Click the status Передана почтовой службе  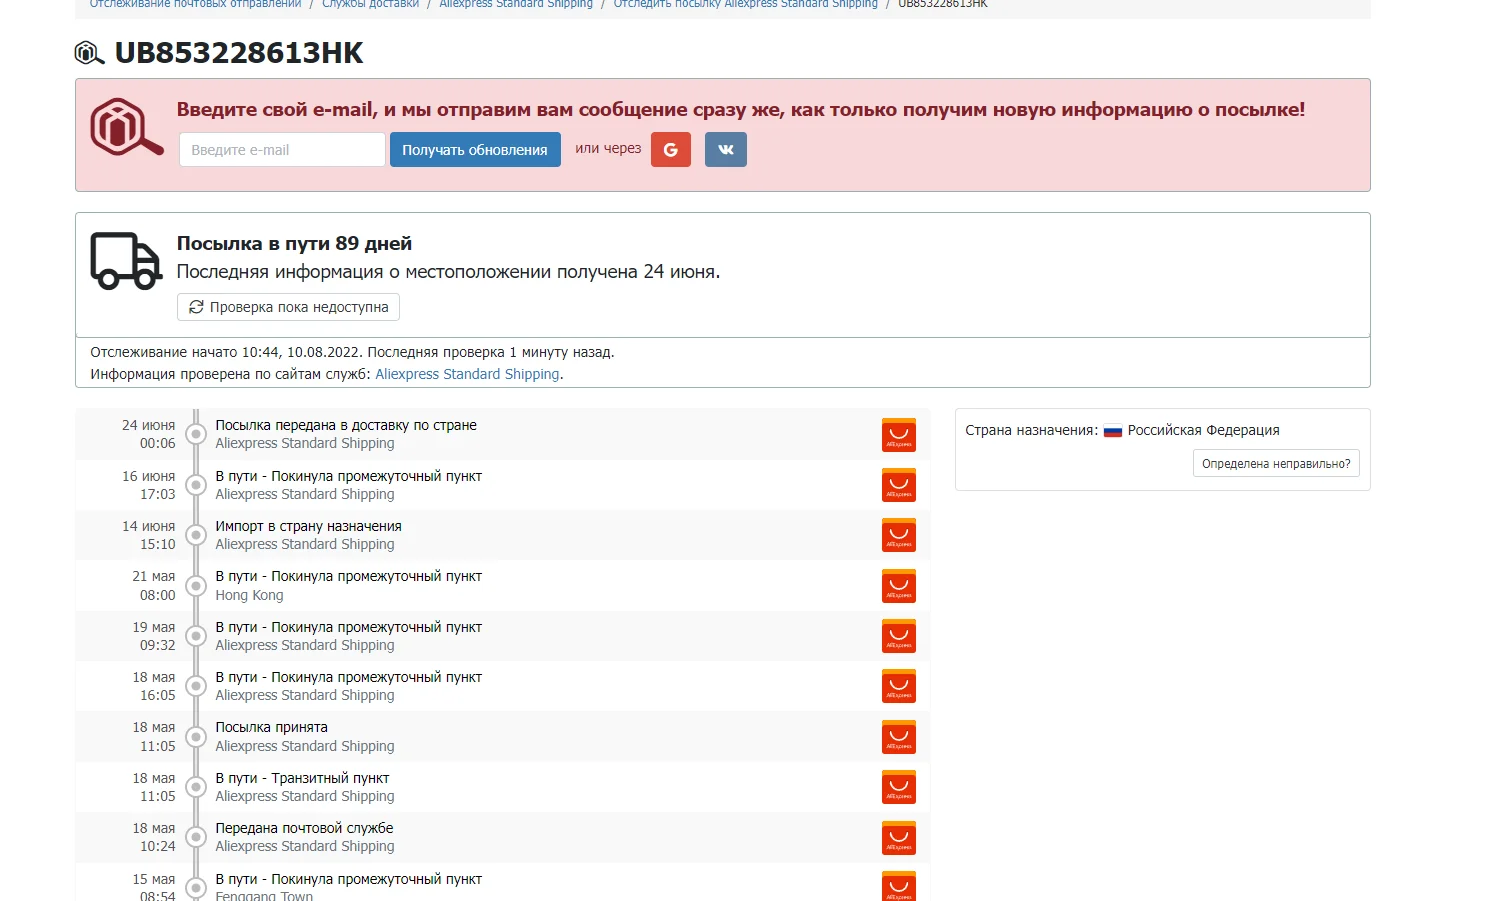304,828
